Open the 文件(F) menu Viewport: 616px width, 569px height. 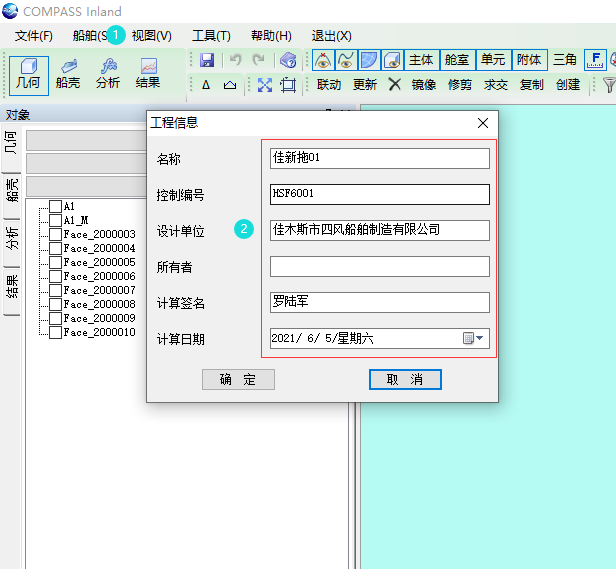tap(34, 36)
